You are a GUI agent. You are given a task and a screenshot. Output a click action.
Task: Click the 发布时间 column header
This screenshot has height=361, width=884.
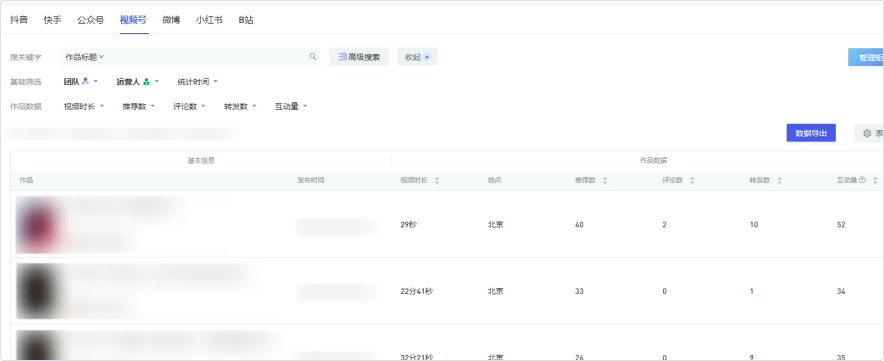(x=311, y=180)
